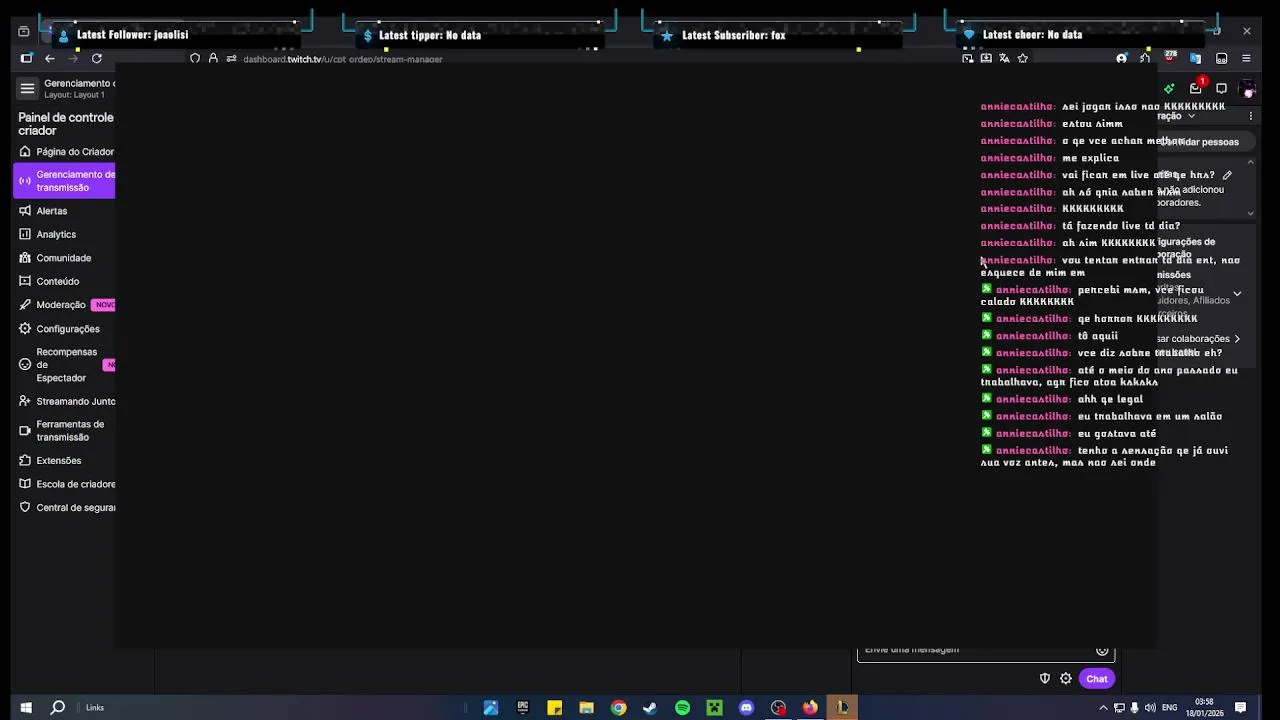Open Central de segurança
1280x720 pixels.
66,508
